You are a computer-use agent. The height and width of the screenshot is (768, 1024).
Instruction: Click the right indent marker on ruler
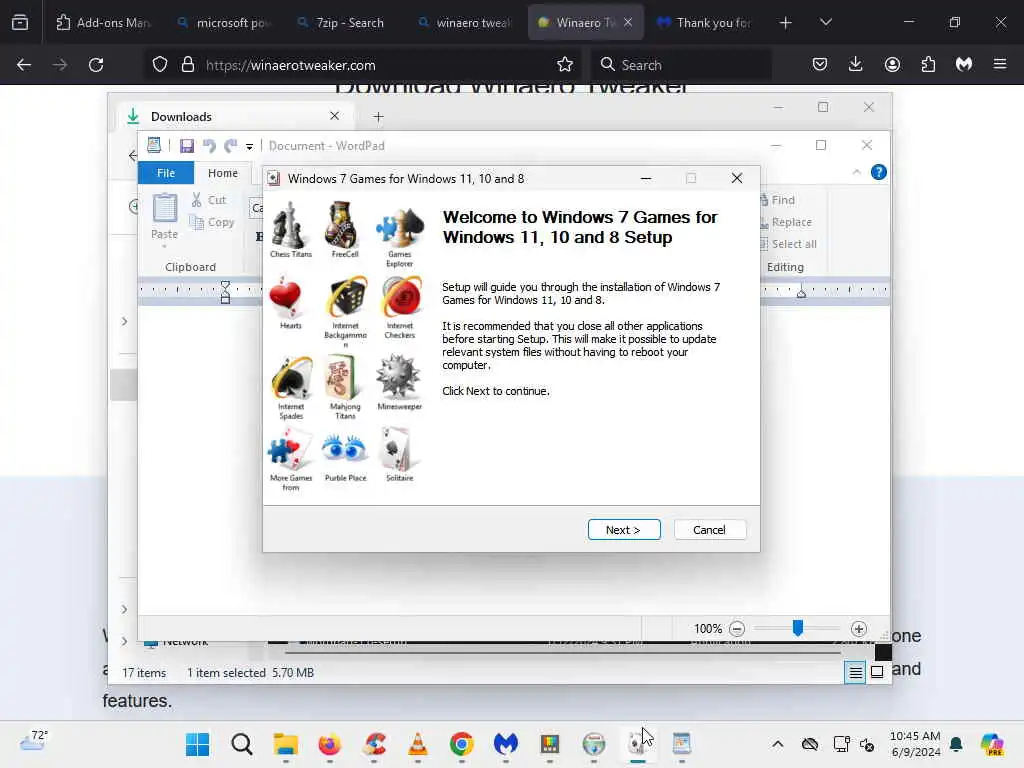801,294
